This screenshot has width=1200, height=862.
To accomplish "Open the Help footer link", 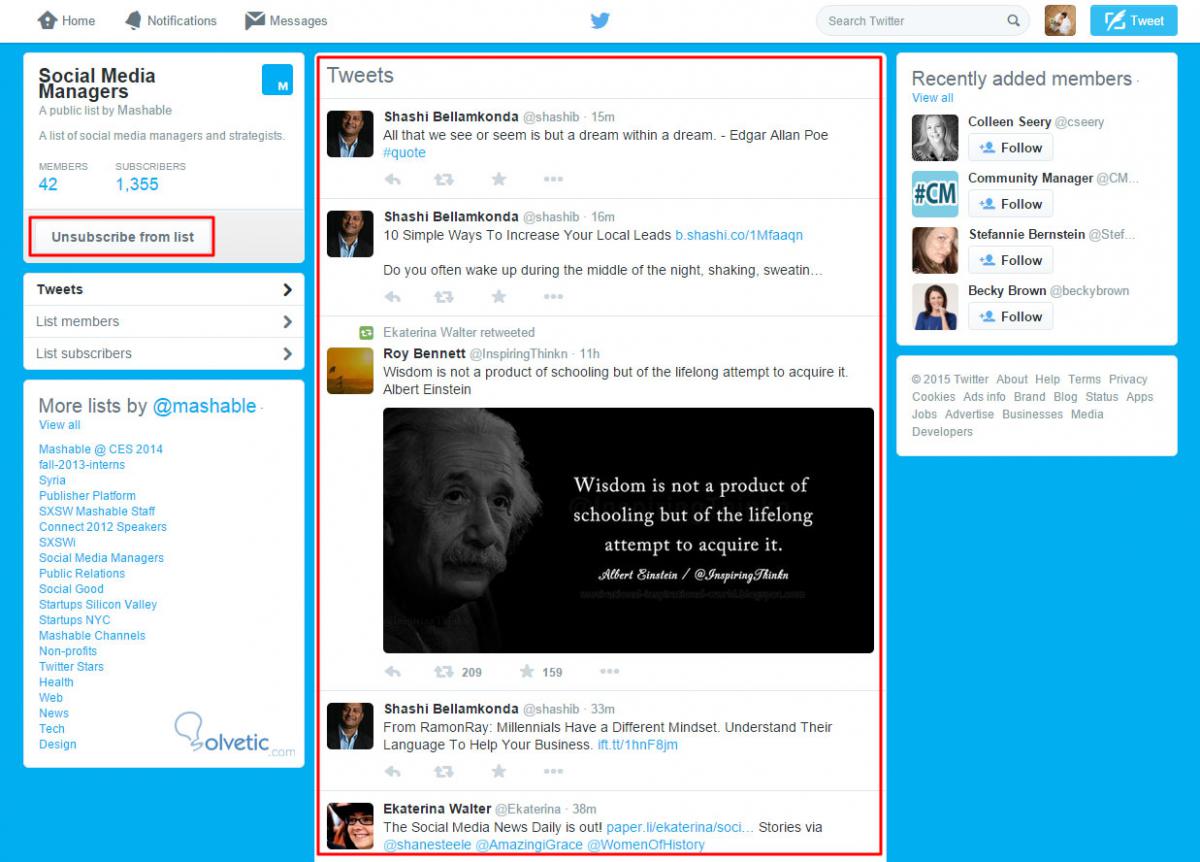I will [x=1048, y=380].
